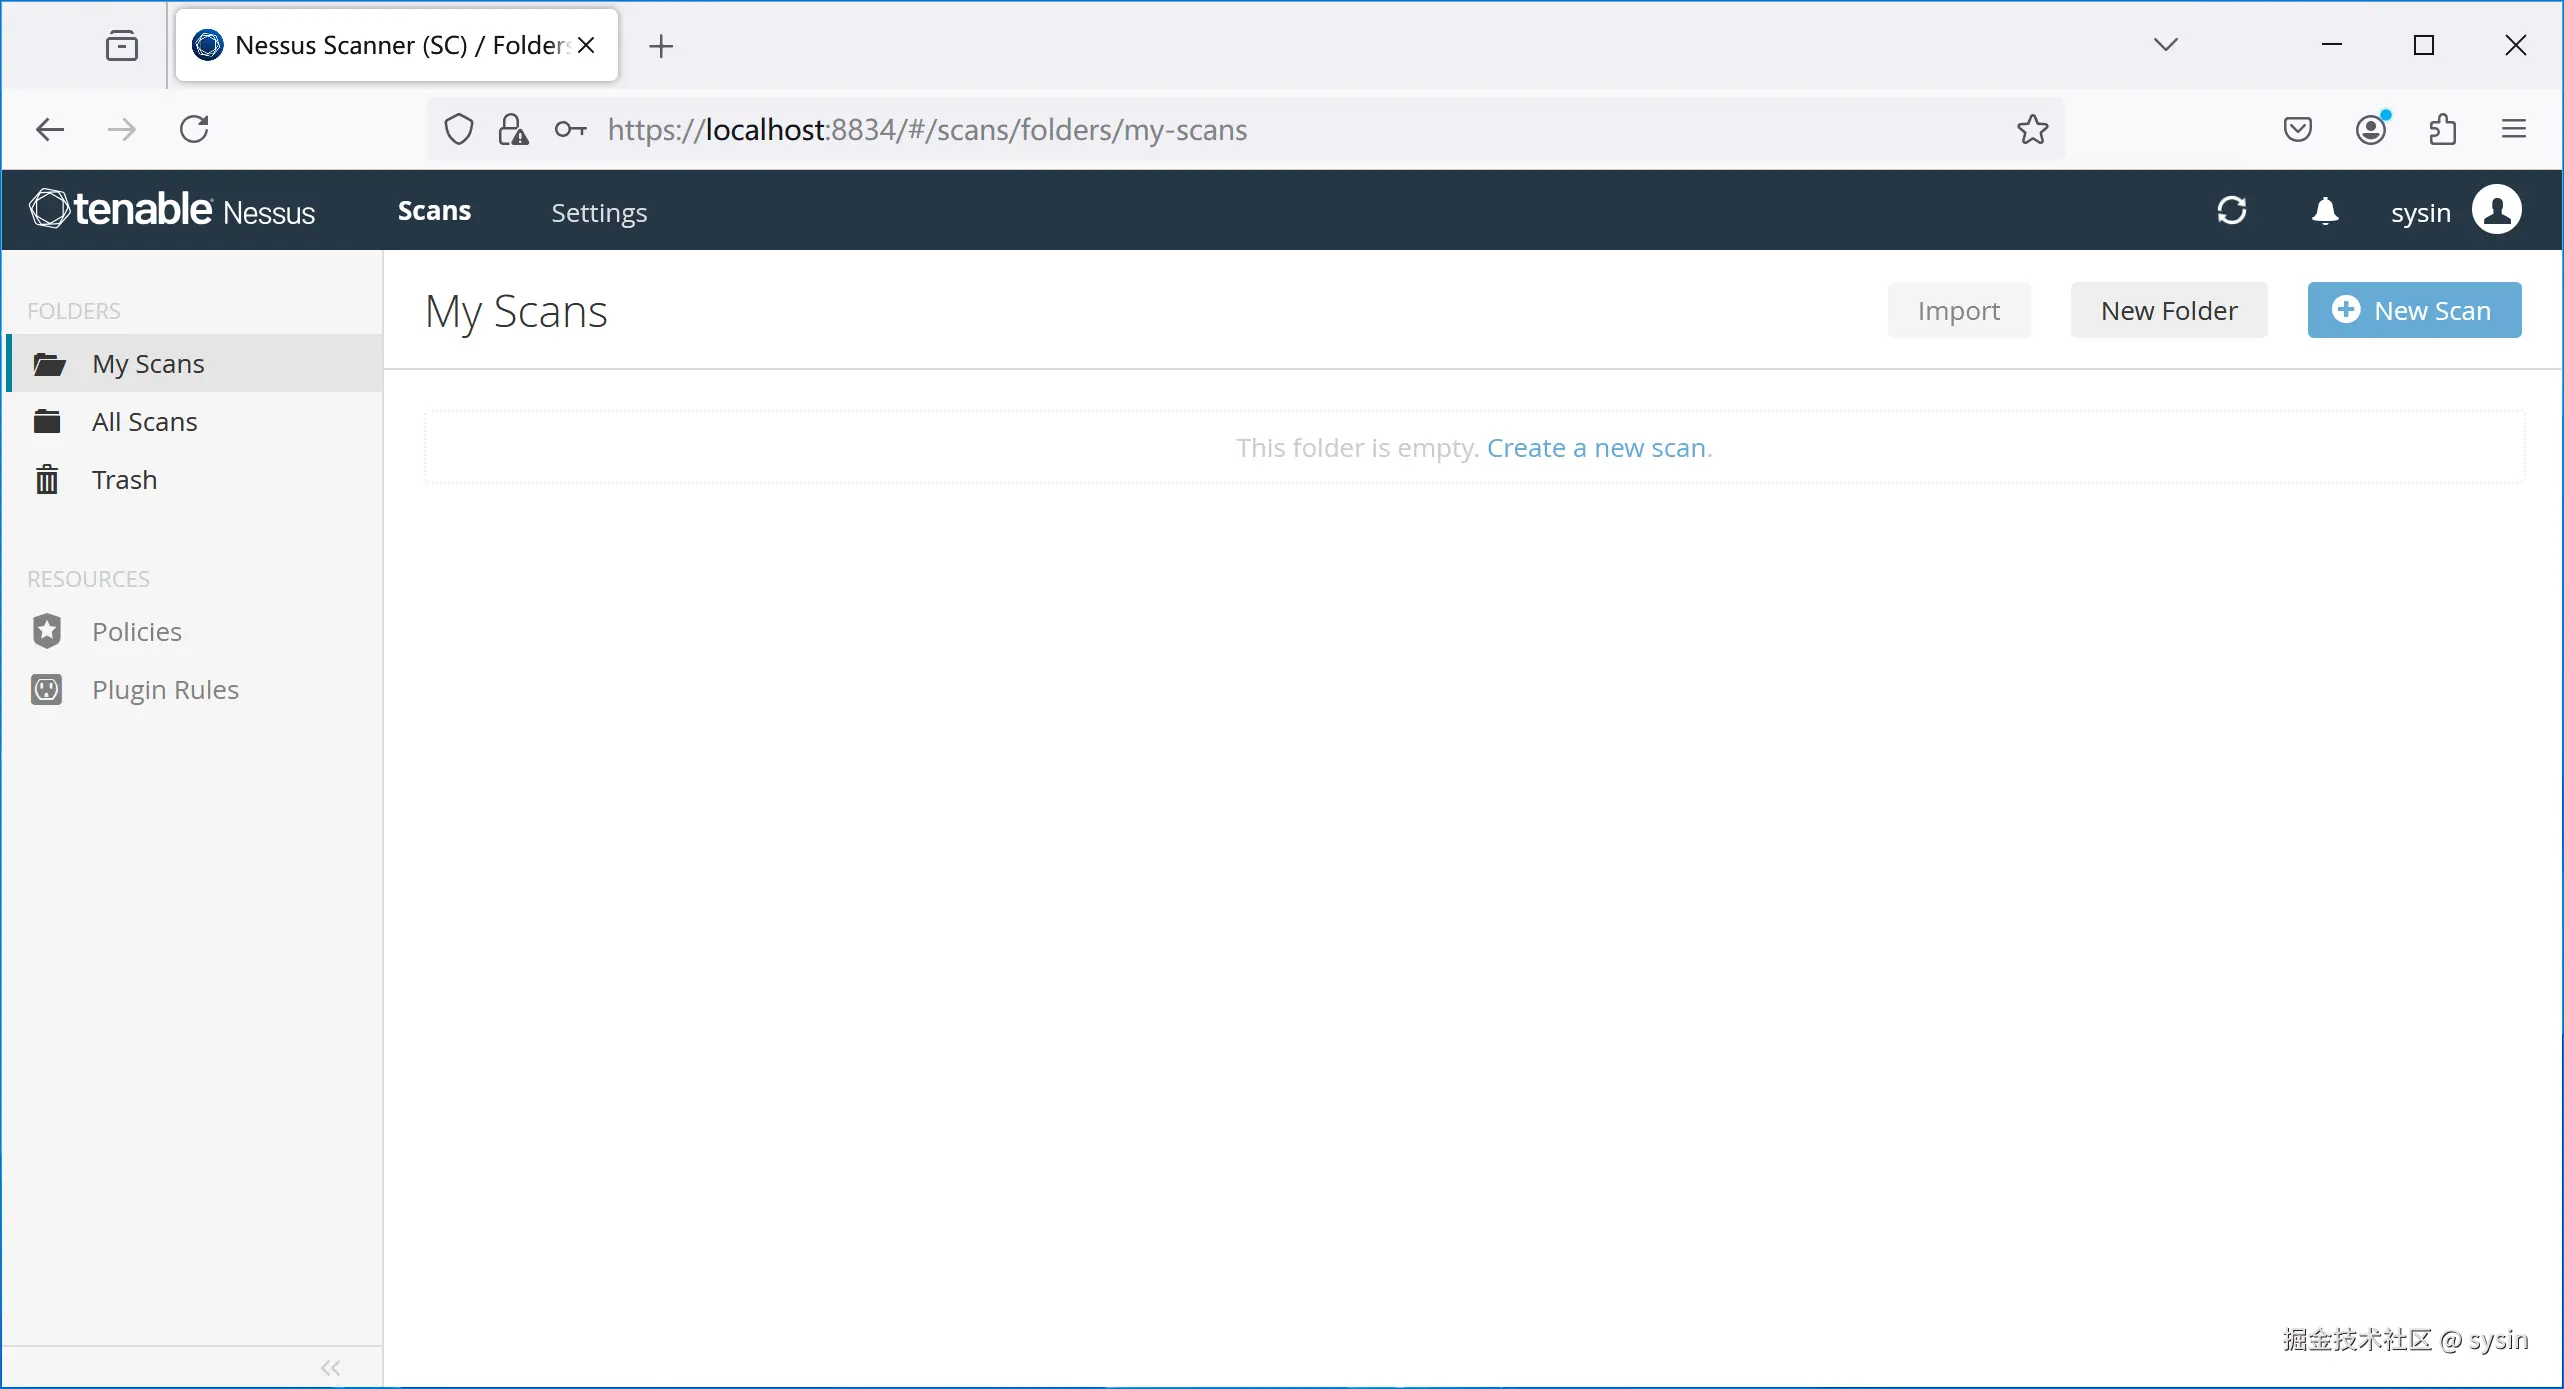Screen dimensions: 2564x1389
Task: Click the Nessus sync refresh icon
Action: click(2232, 211)
